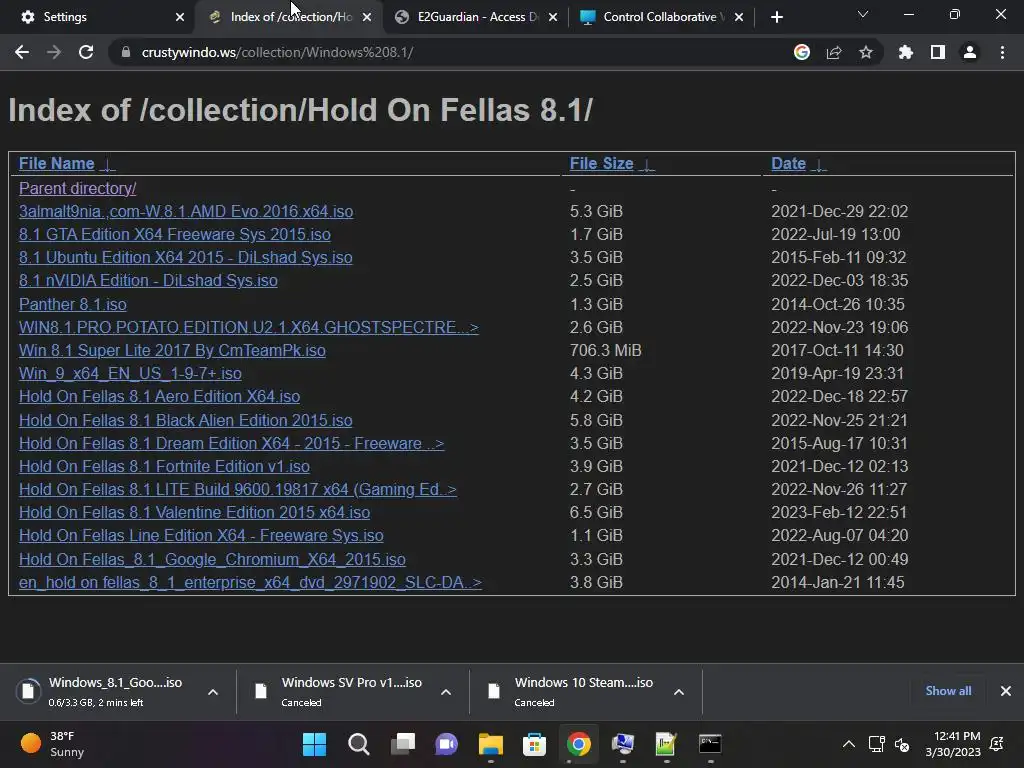Go back to the previous page

(22, 52)
